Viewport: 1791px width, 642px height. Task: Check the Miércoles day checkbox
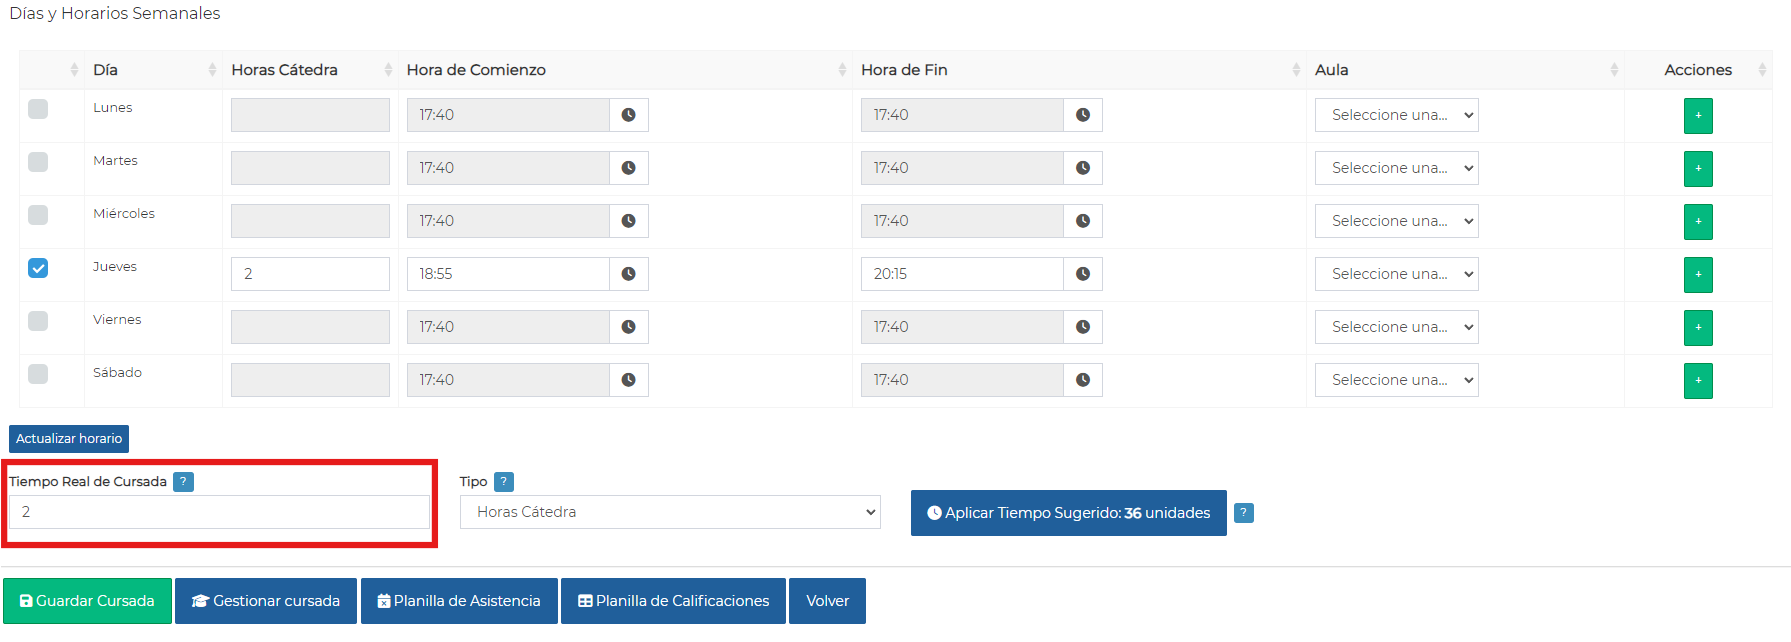38,215
